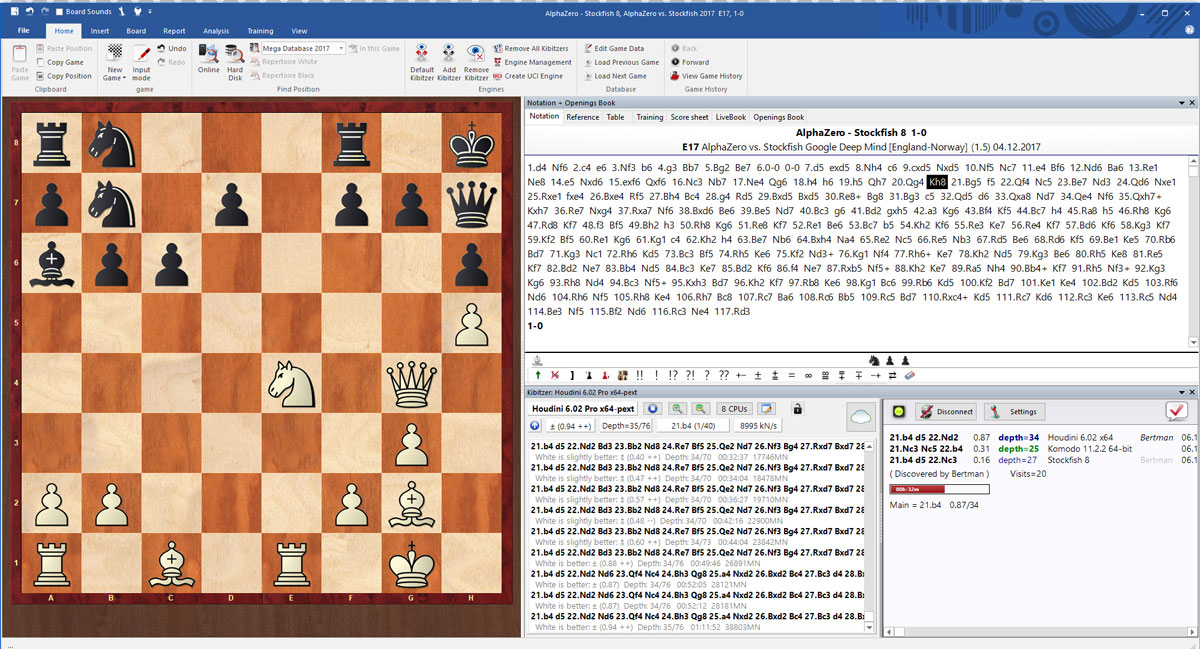Toggle the Board Sounds checkbox

click(x=61, y=12)
